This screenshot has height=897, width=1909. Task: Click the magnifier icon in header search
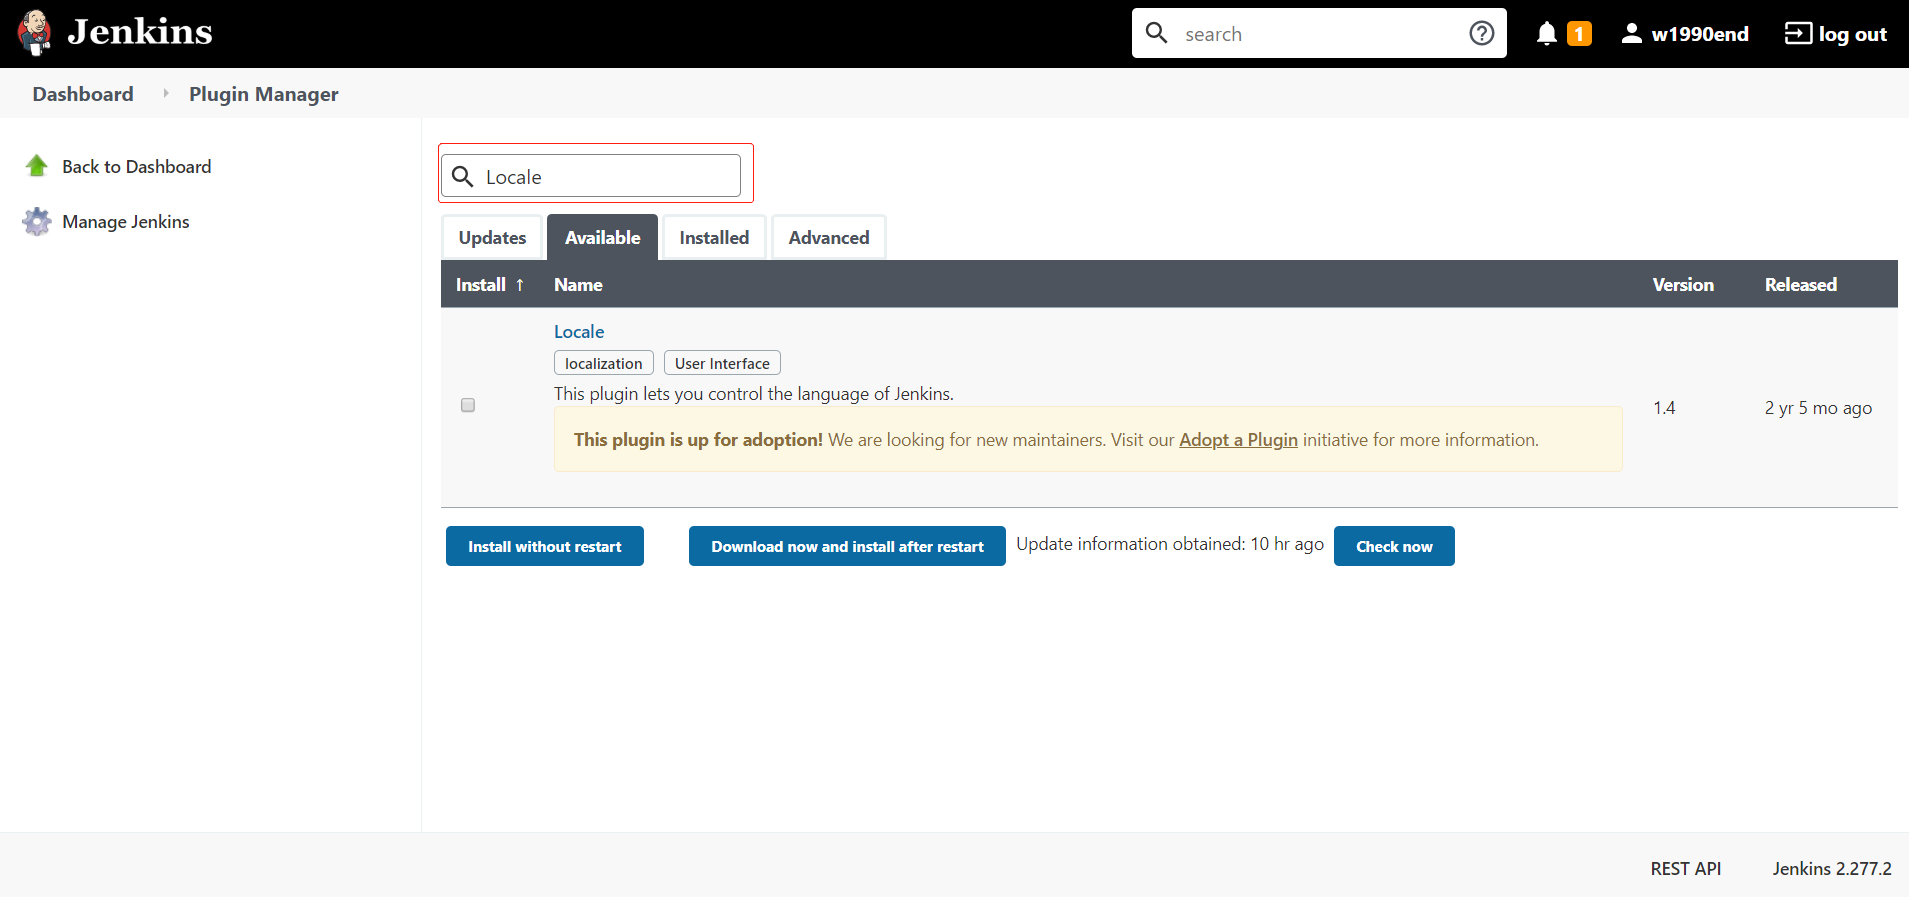(1157, 33)
